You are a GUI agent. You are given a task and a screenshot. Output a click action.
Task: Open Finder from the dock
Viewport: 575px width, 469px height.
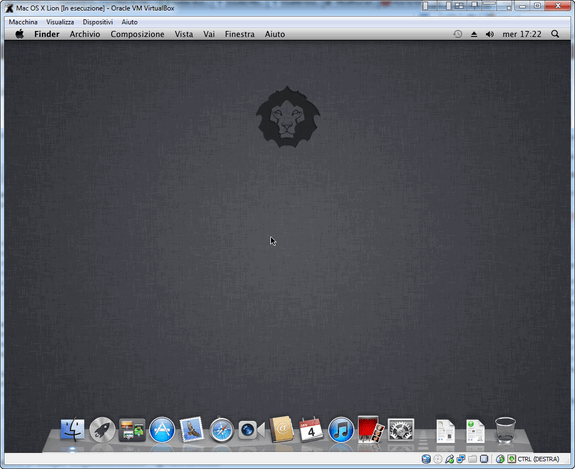tap(72, 429)
